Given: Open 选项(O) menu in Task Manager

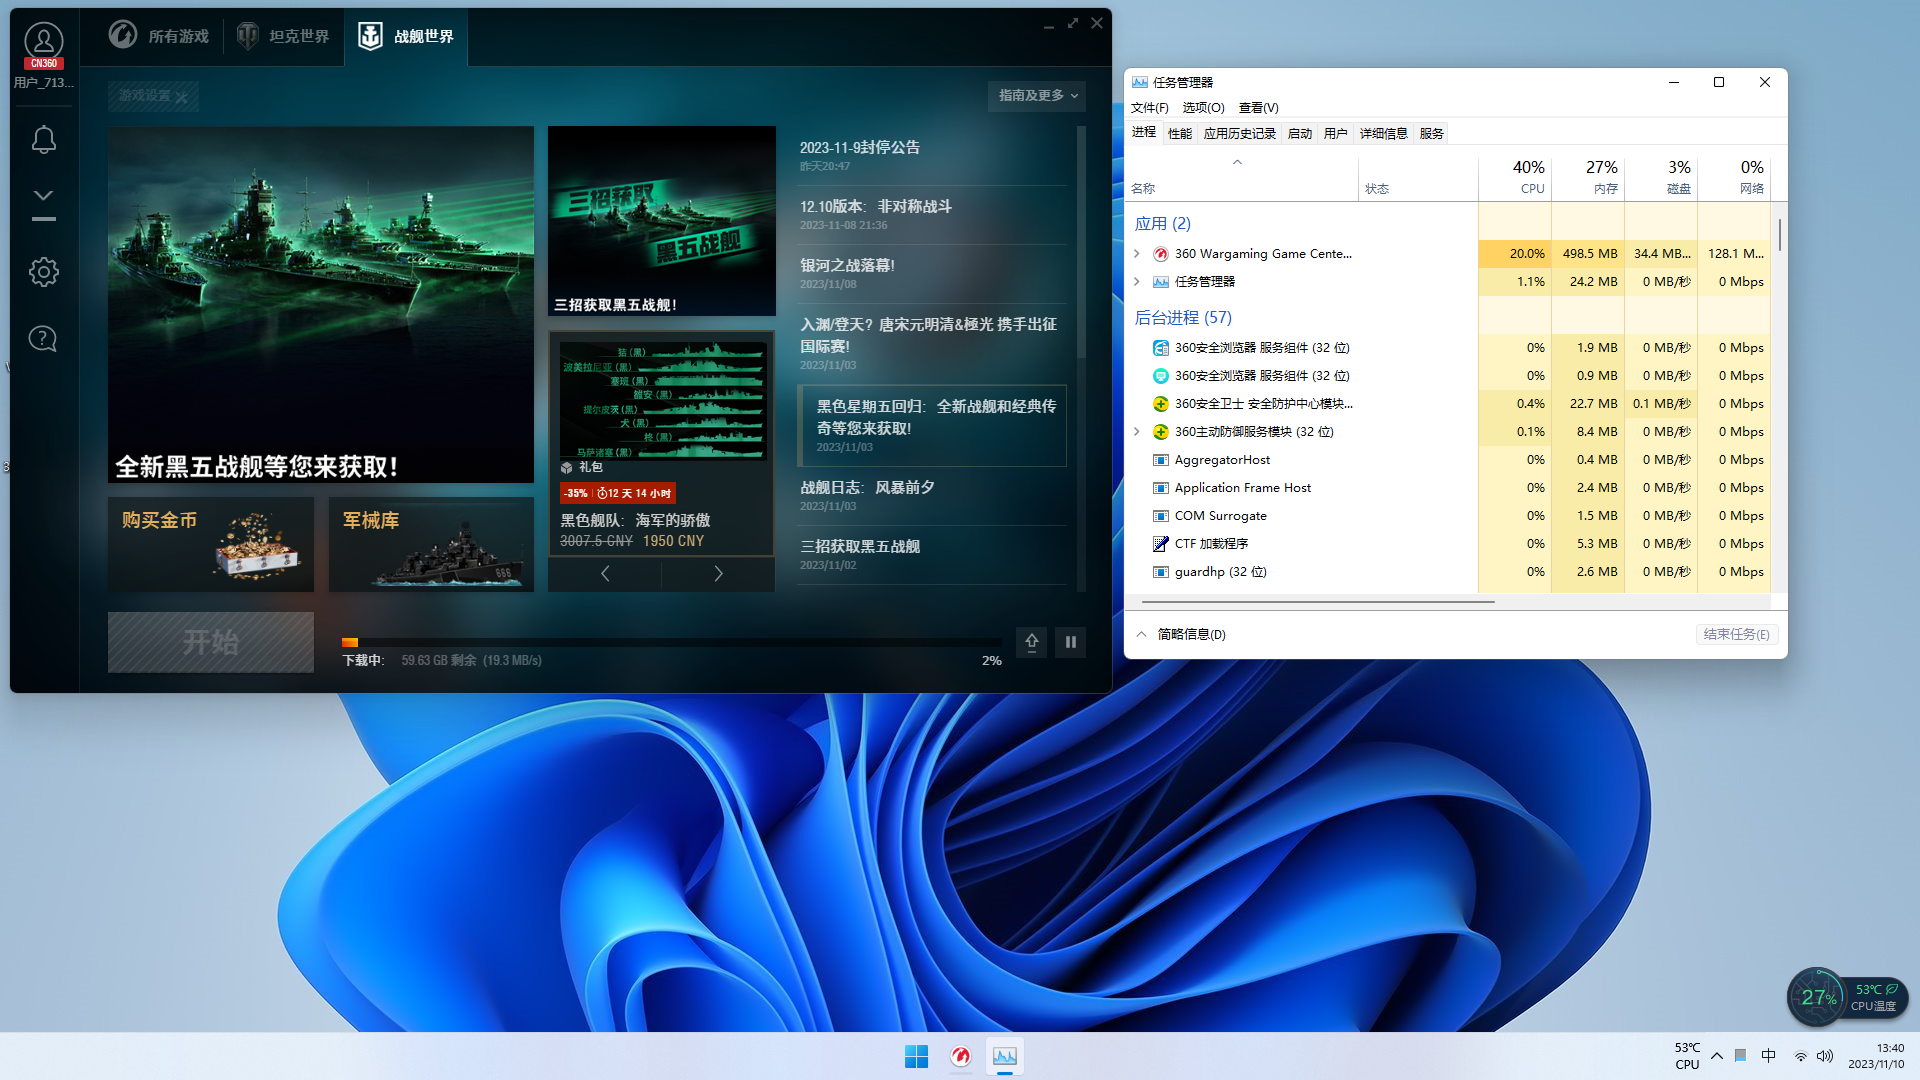Looking at the screenshot, I should tap(1203, 107).
